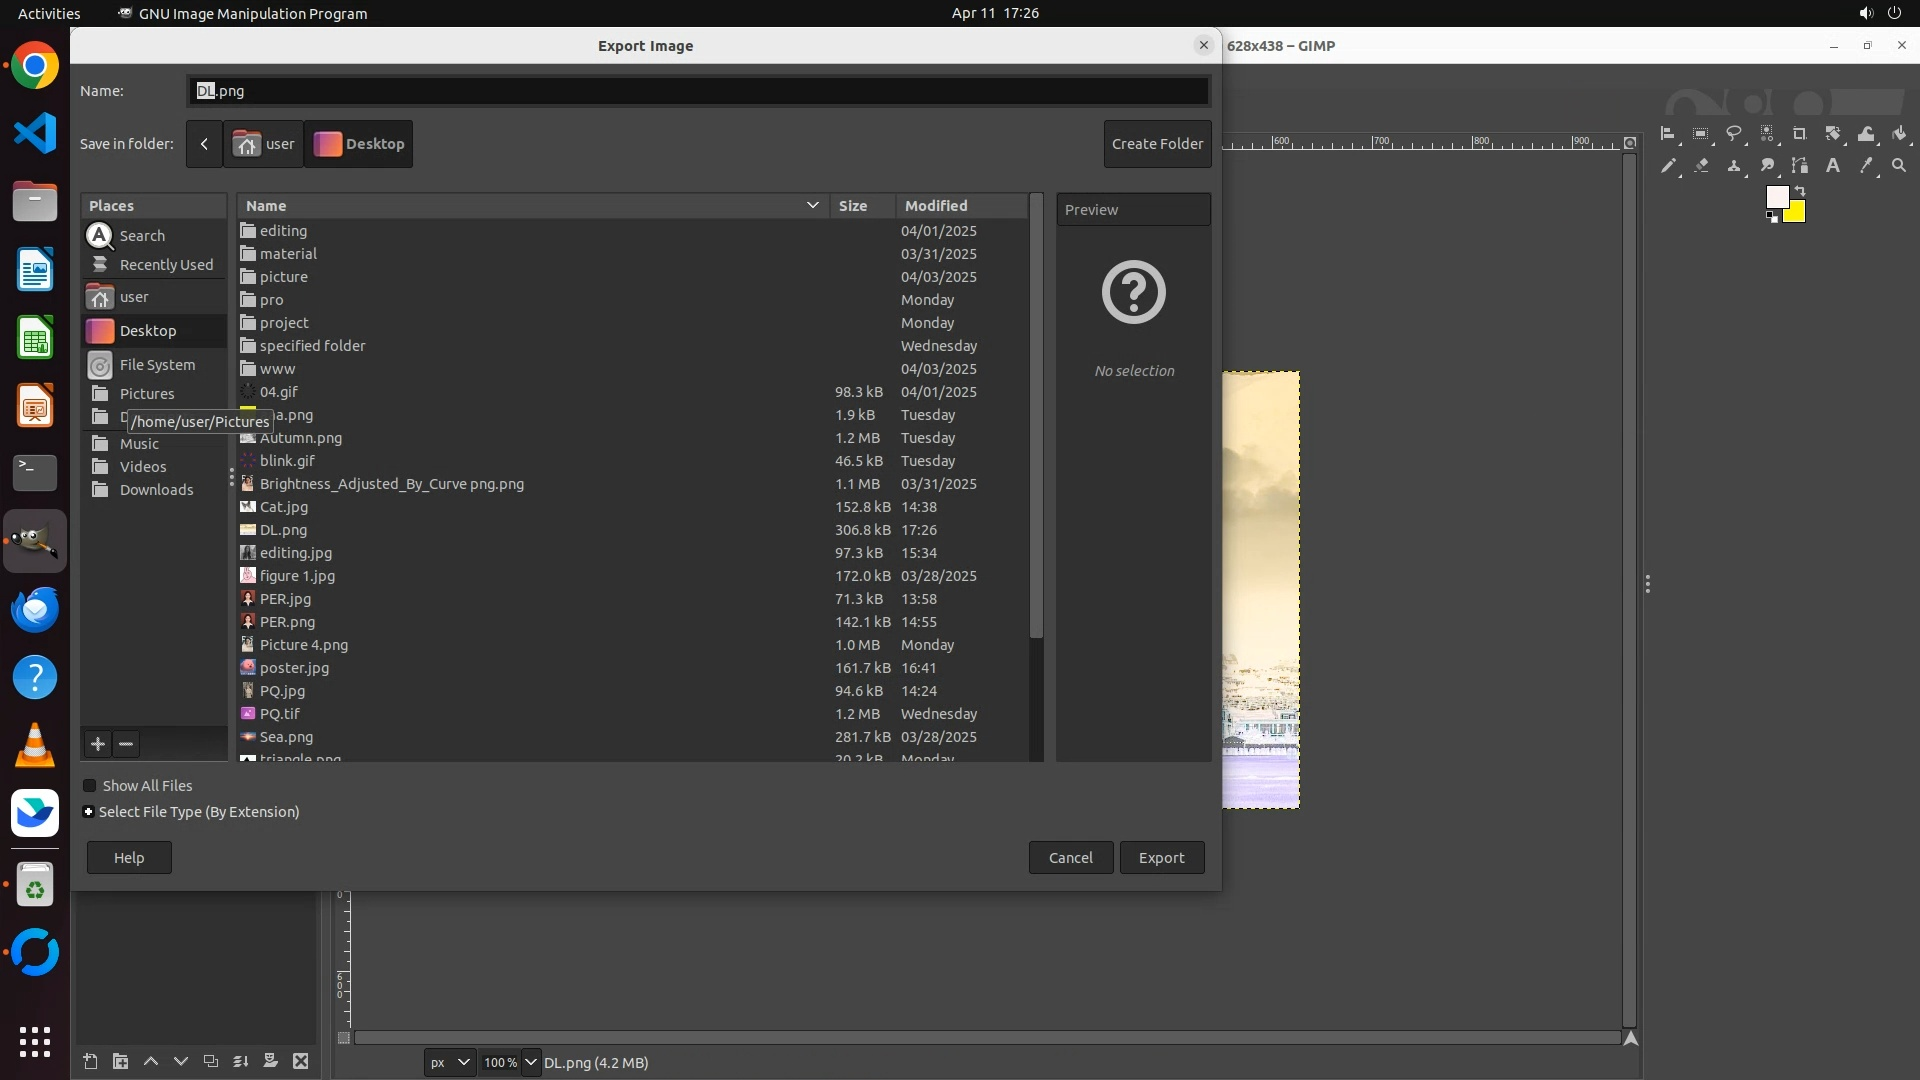Select the Bucket Fill tool
The image size is (1920, 1080).
(x=1899, y=134)
